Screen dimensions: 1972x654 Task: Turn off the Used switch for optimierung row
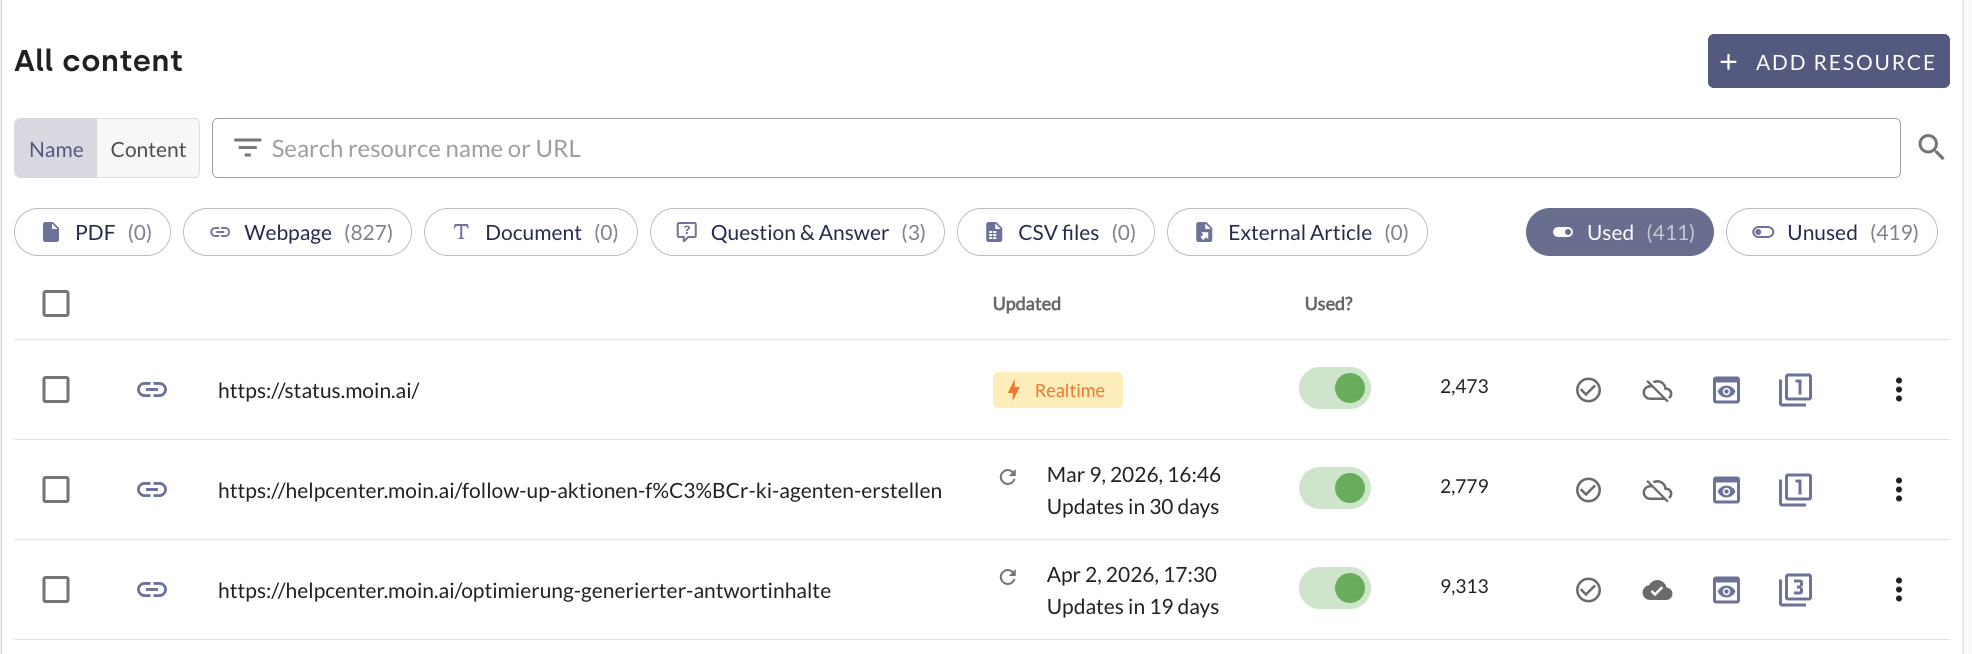tap(1334, 588)
